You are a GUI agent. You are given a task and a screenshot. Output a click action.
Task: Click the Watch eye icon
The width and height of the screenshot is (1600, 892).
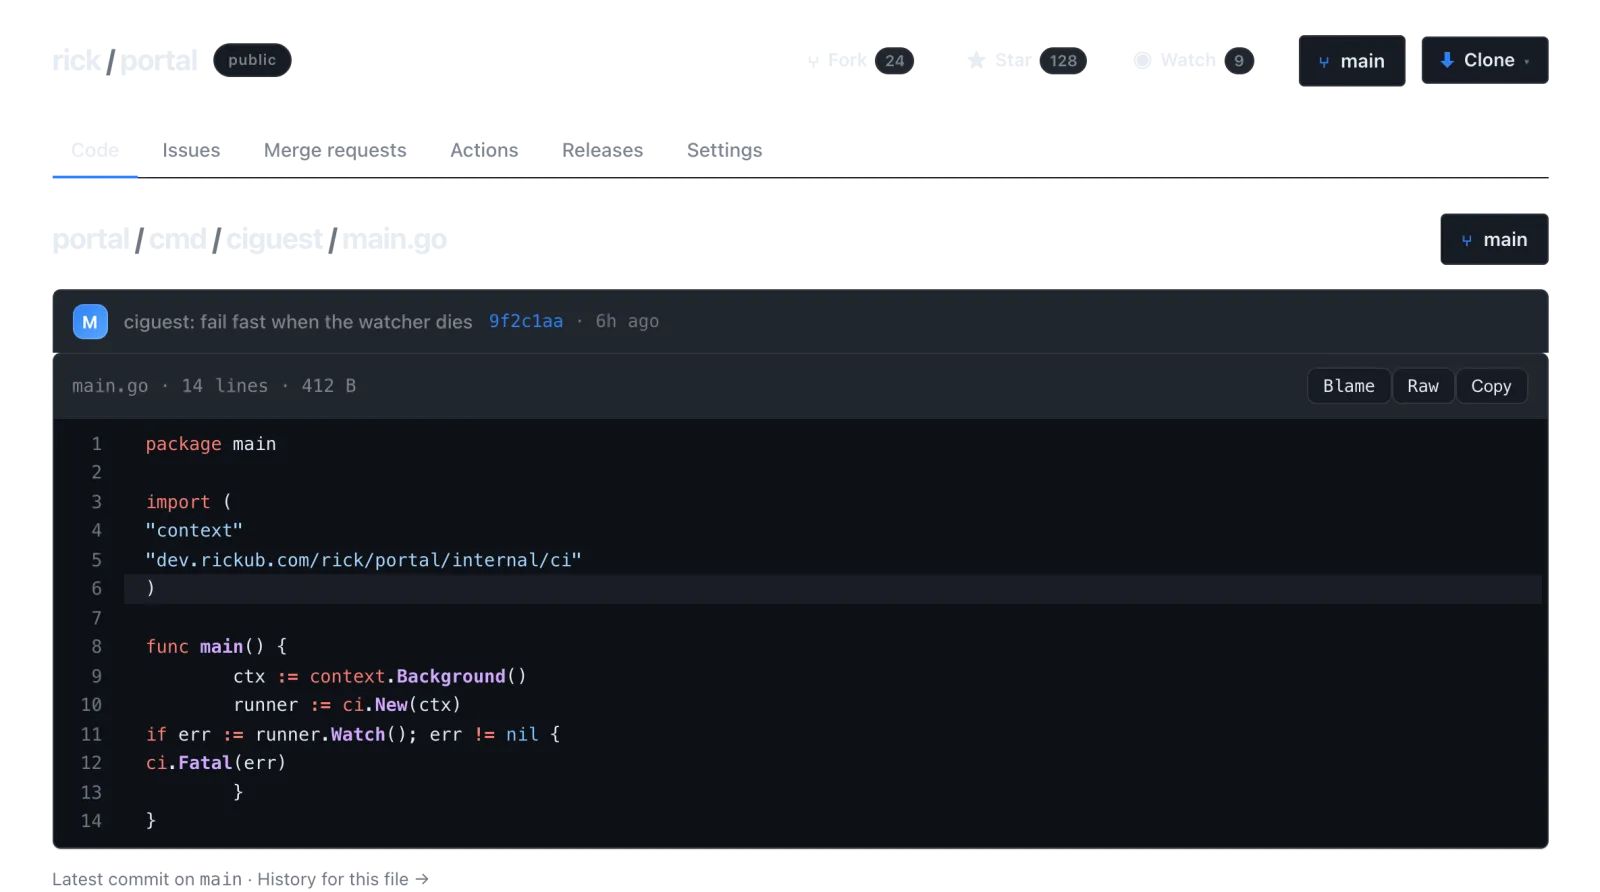(x=1142, y=60)
